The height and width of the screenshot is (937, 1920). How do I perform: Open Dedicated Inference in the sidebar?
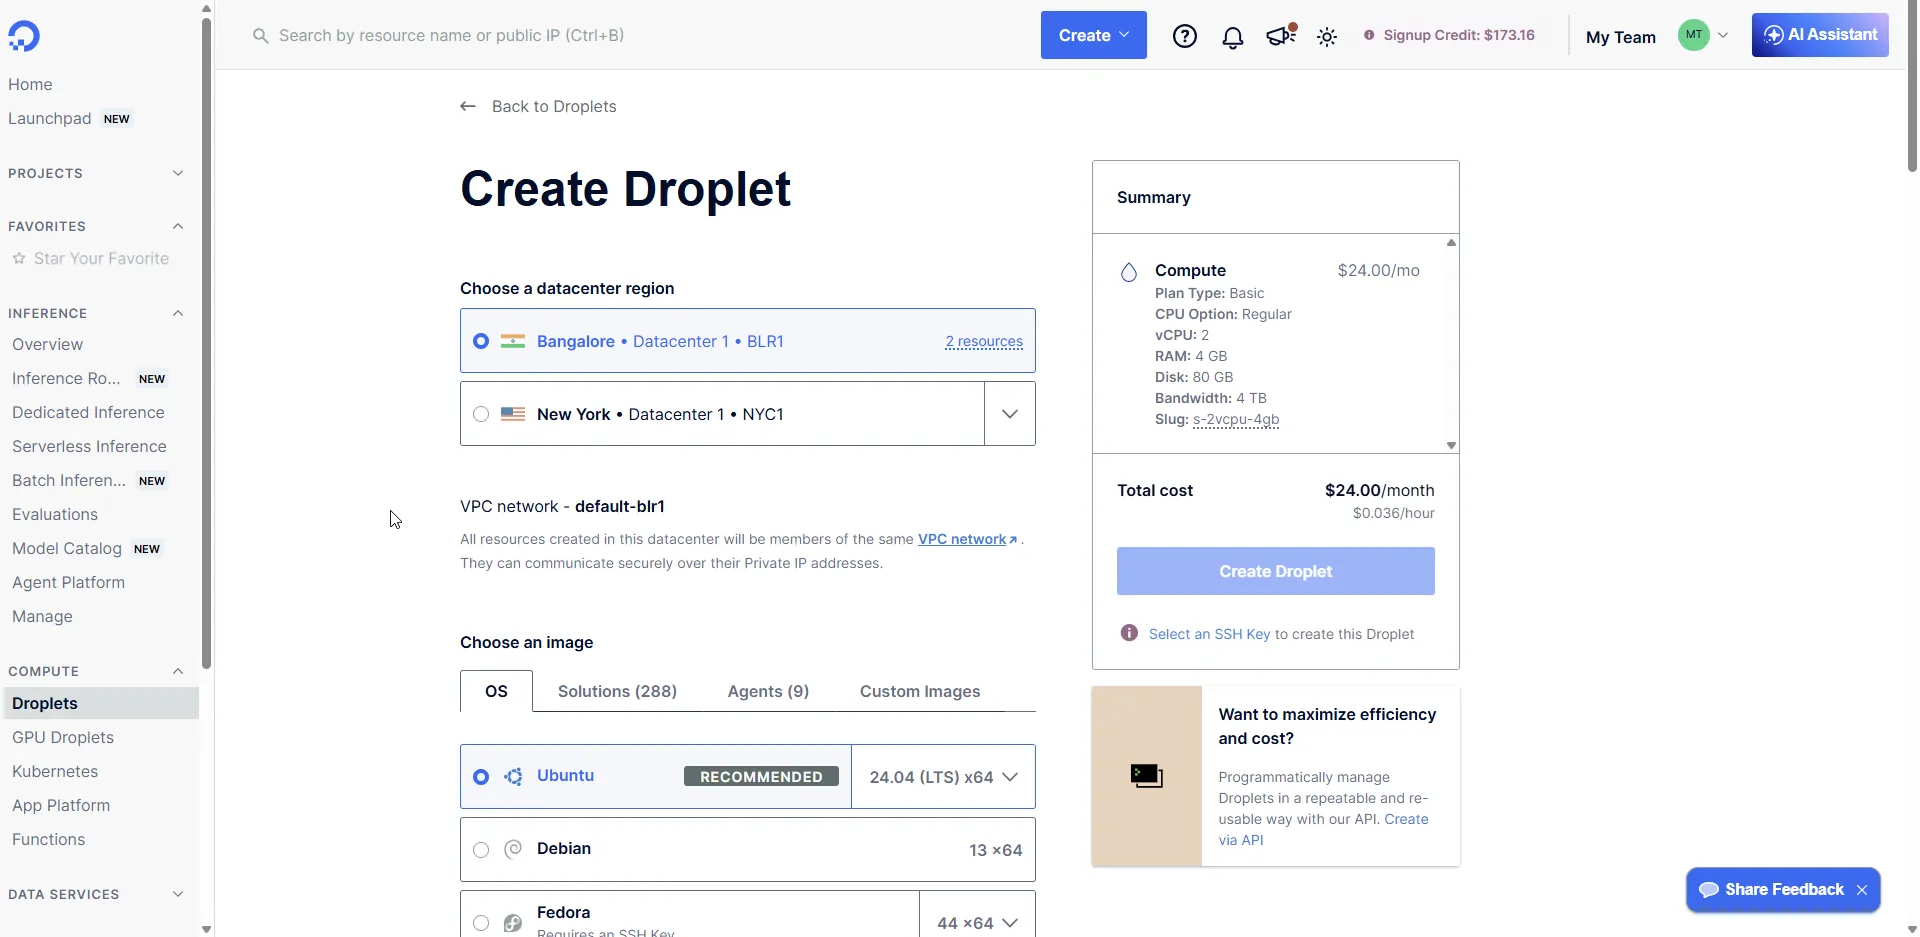point(88,412)
